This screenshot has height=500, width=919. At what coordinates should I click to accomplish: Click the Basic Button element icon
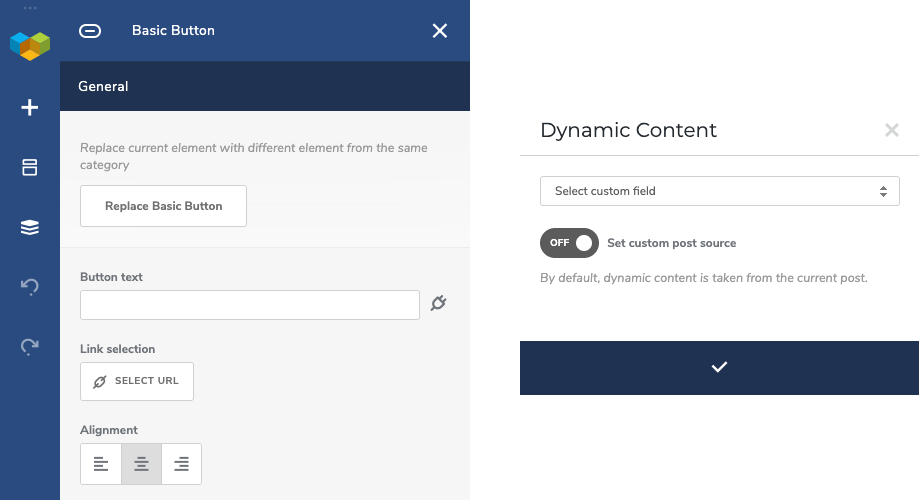pos(90,31)
